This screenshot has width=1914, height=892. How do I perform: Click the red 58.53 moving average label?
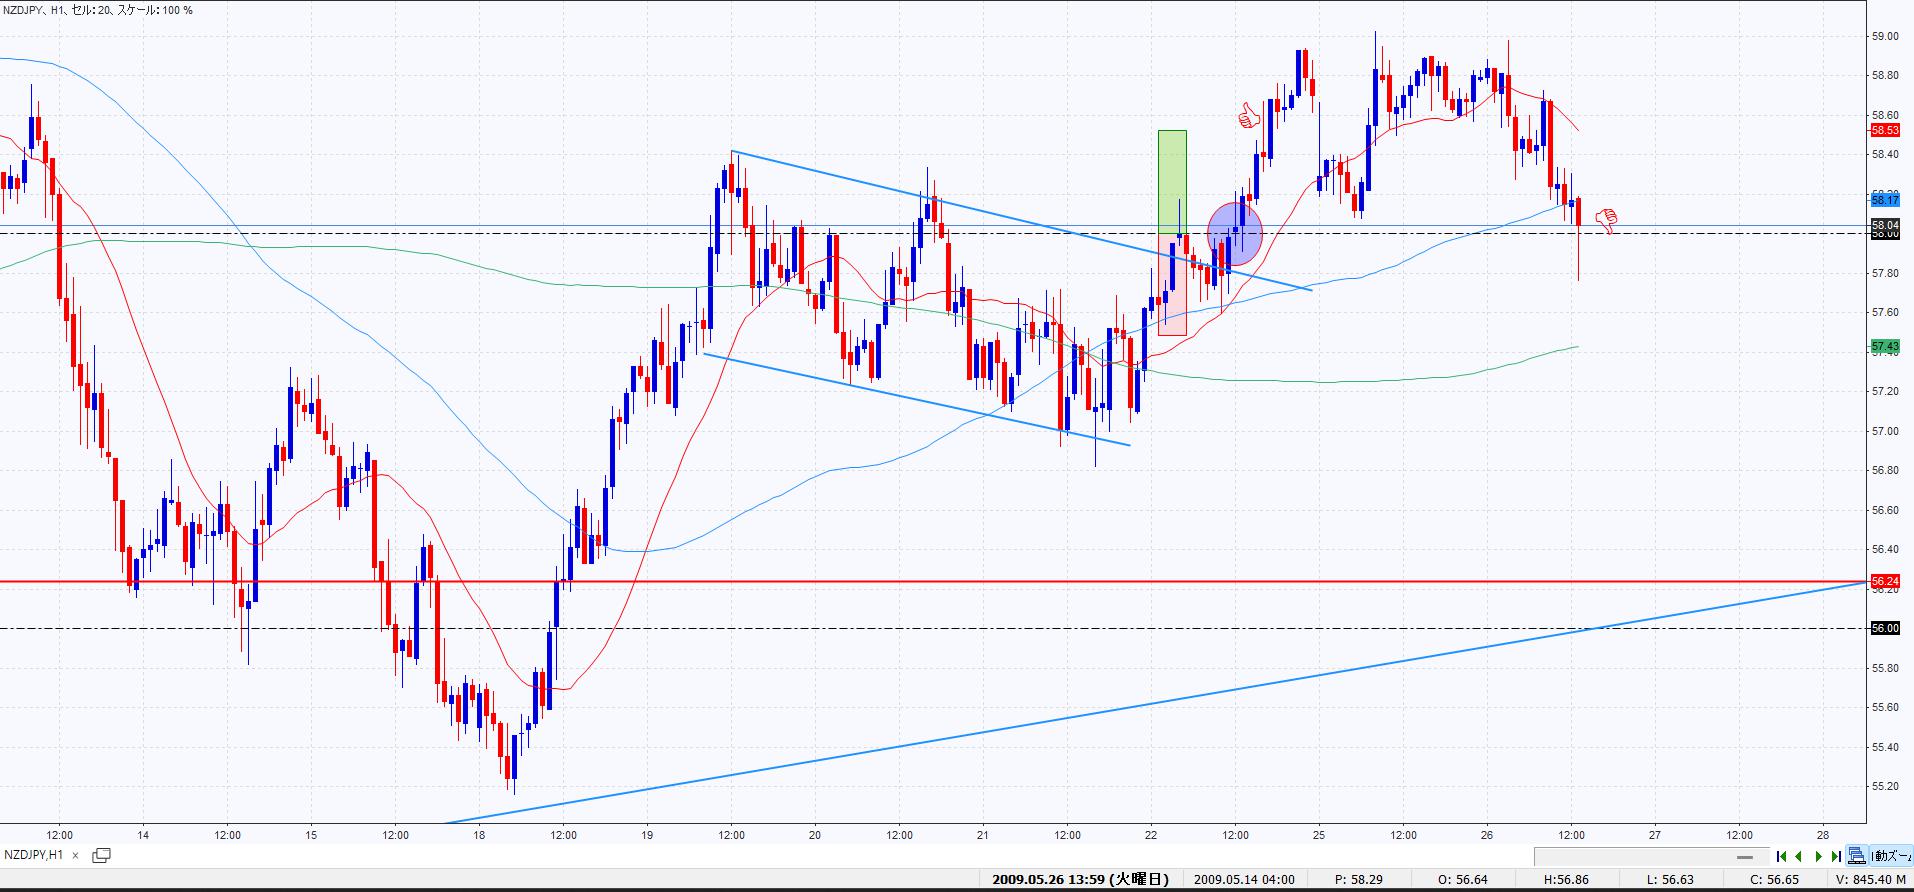tap(1884, 130)
